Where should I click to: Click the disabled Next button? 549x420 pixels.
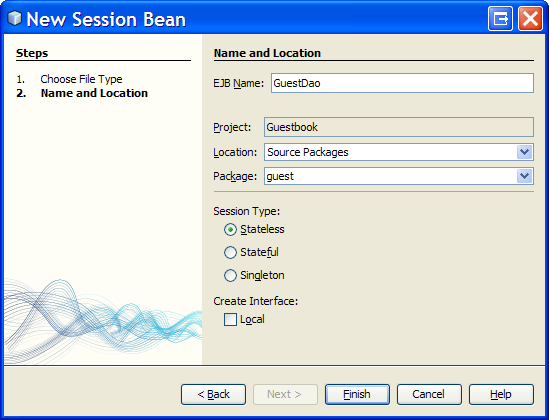point(285,394)
